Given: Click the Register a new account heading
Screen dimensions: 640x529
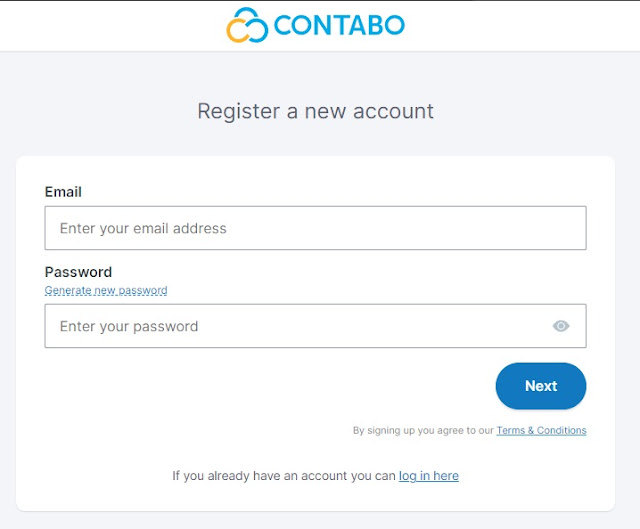Looking at the screenshot, I should click(315, 111).
